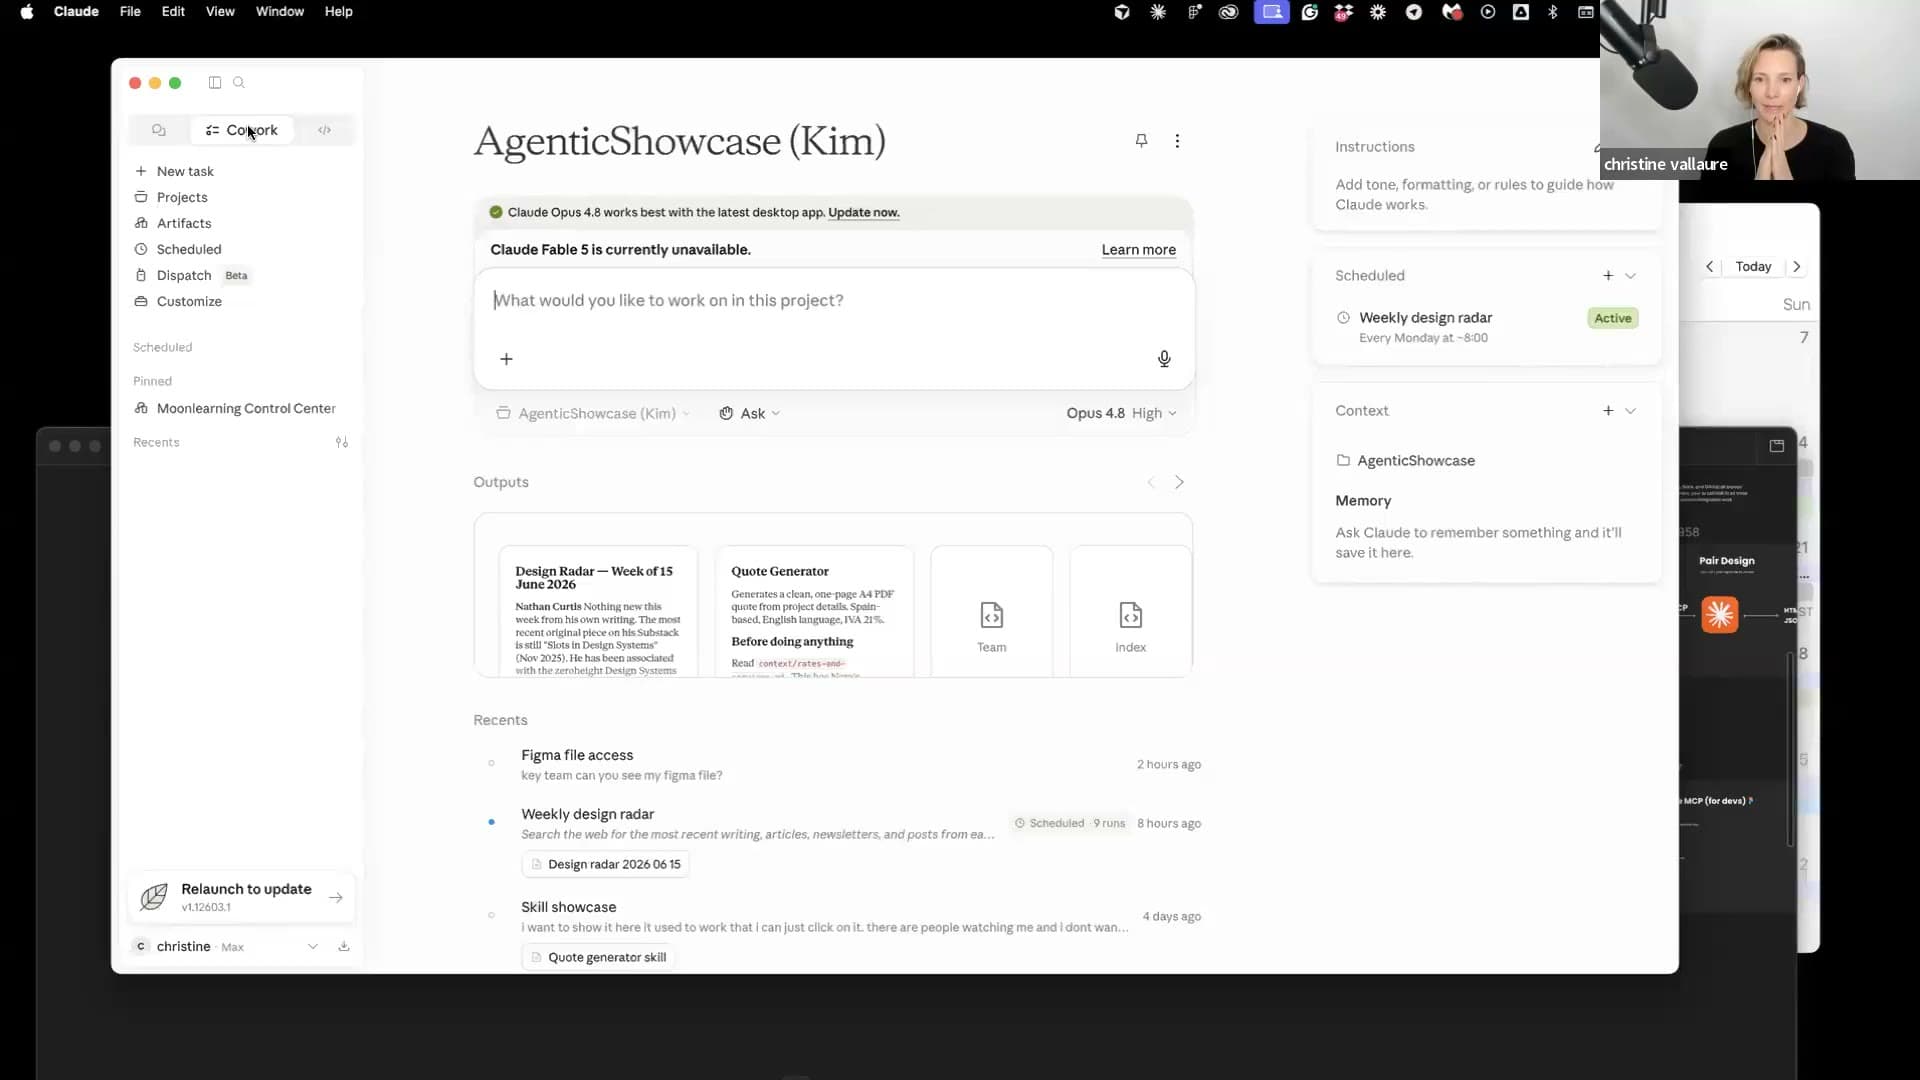Click the Bluetooth icon in the menu bar
The height and width of the screenshot is (1080, 1920).
point(1553,12)
